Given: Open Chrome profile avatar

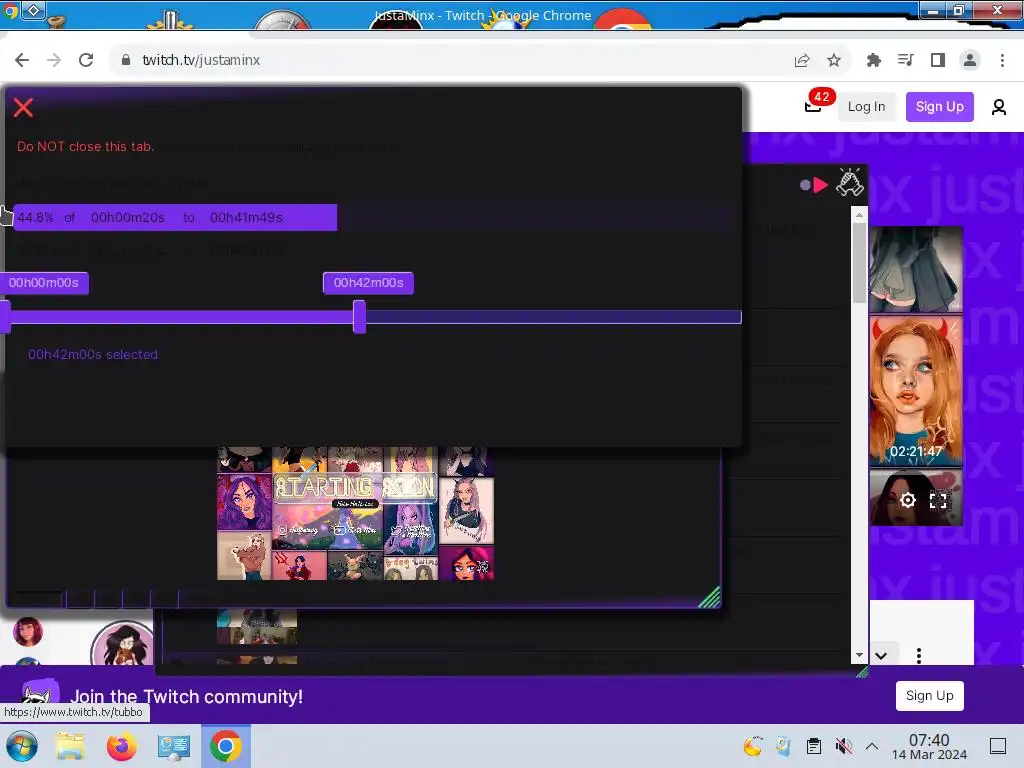Looking at the screenshot, I should point(970,60).
